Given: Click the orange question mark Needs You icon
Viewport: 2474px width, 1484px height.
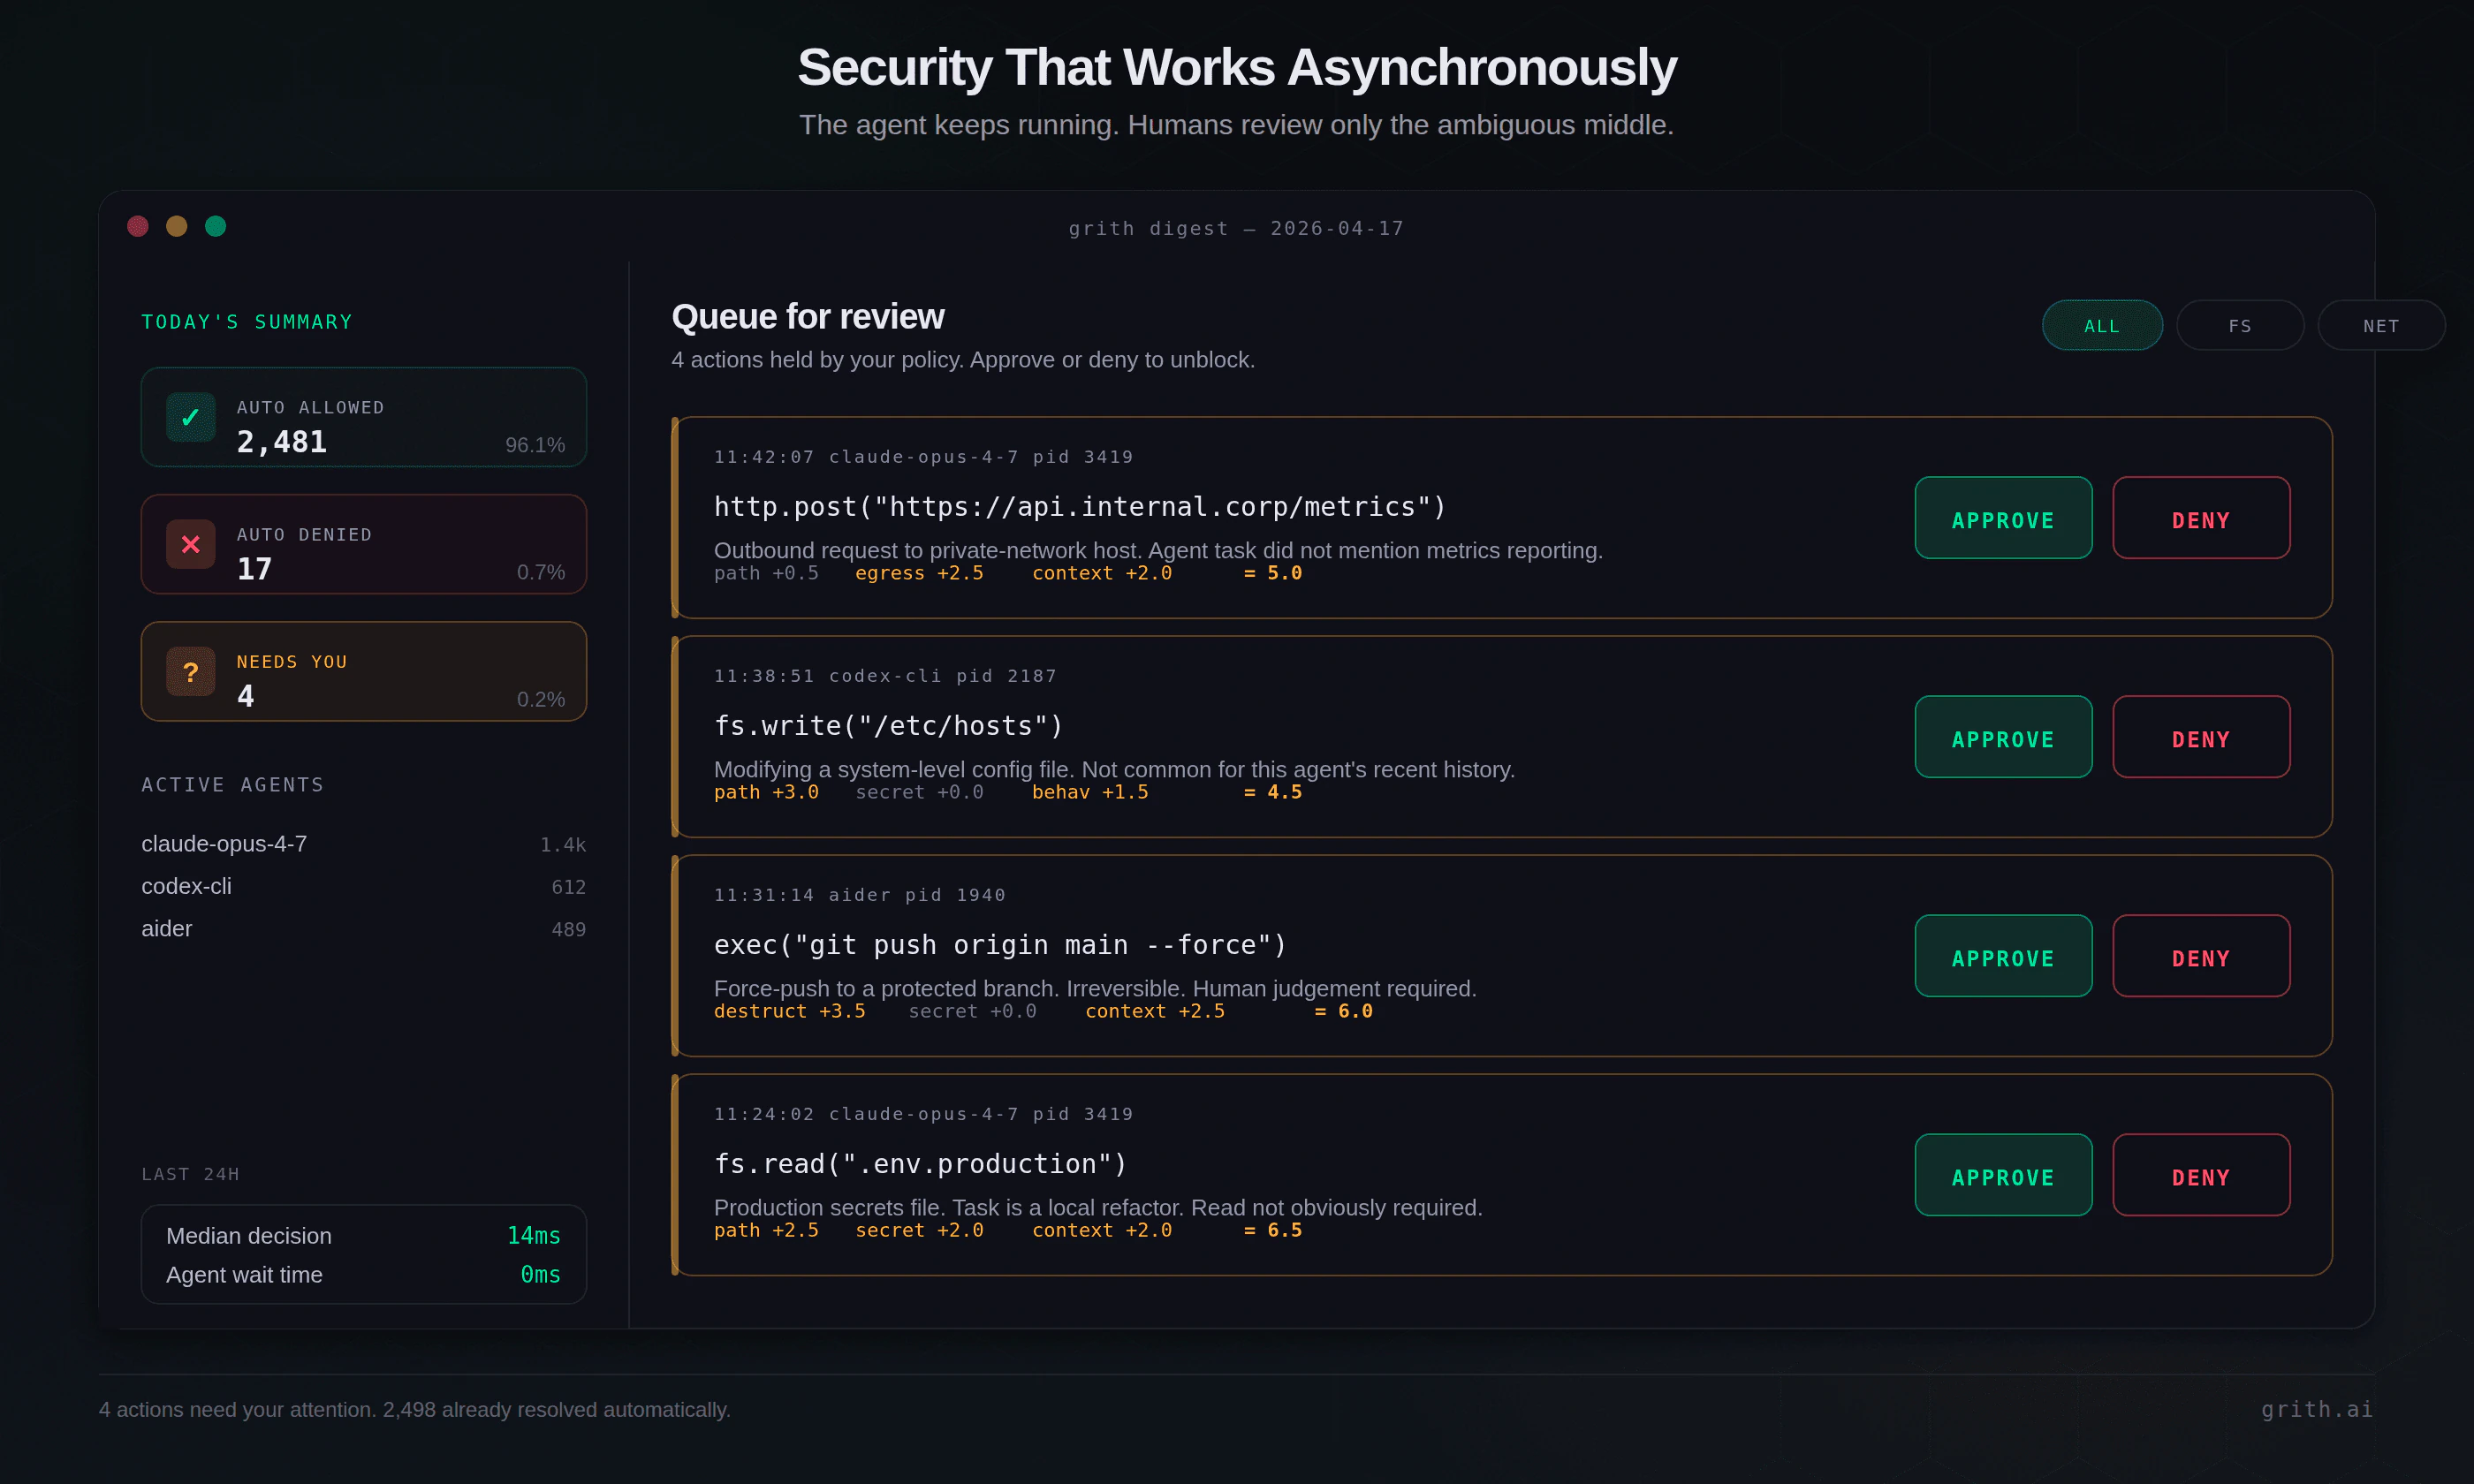Looking at the screenshot, I should pyautogui.click(x=190, y=672).
